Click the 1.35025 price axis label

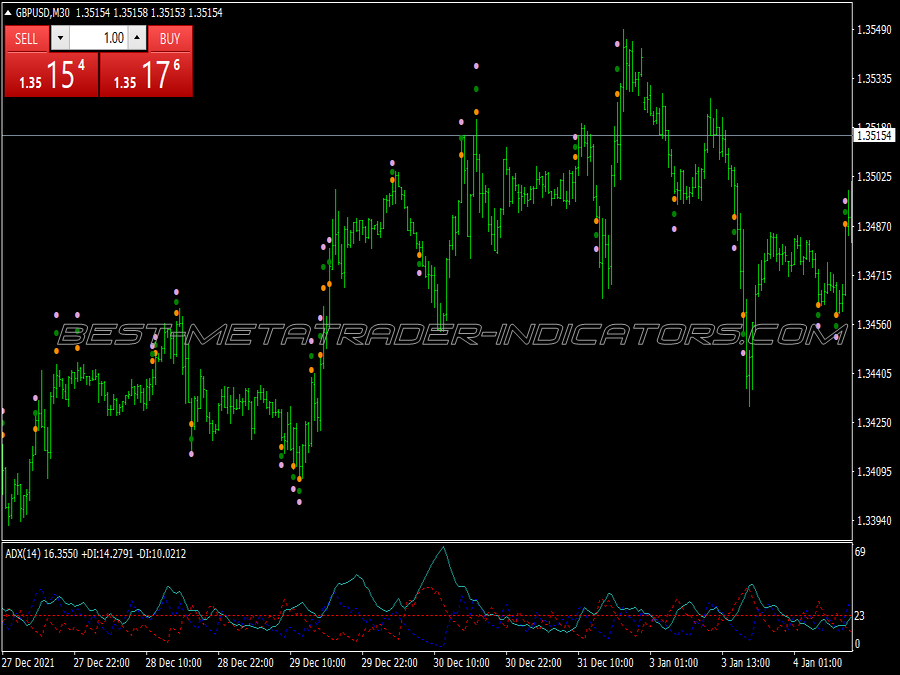[874, 177]
